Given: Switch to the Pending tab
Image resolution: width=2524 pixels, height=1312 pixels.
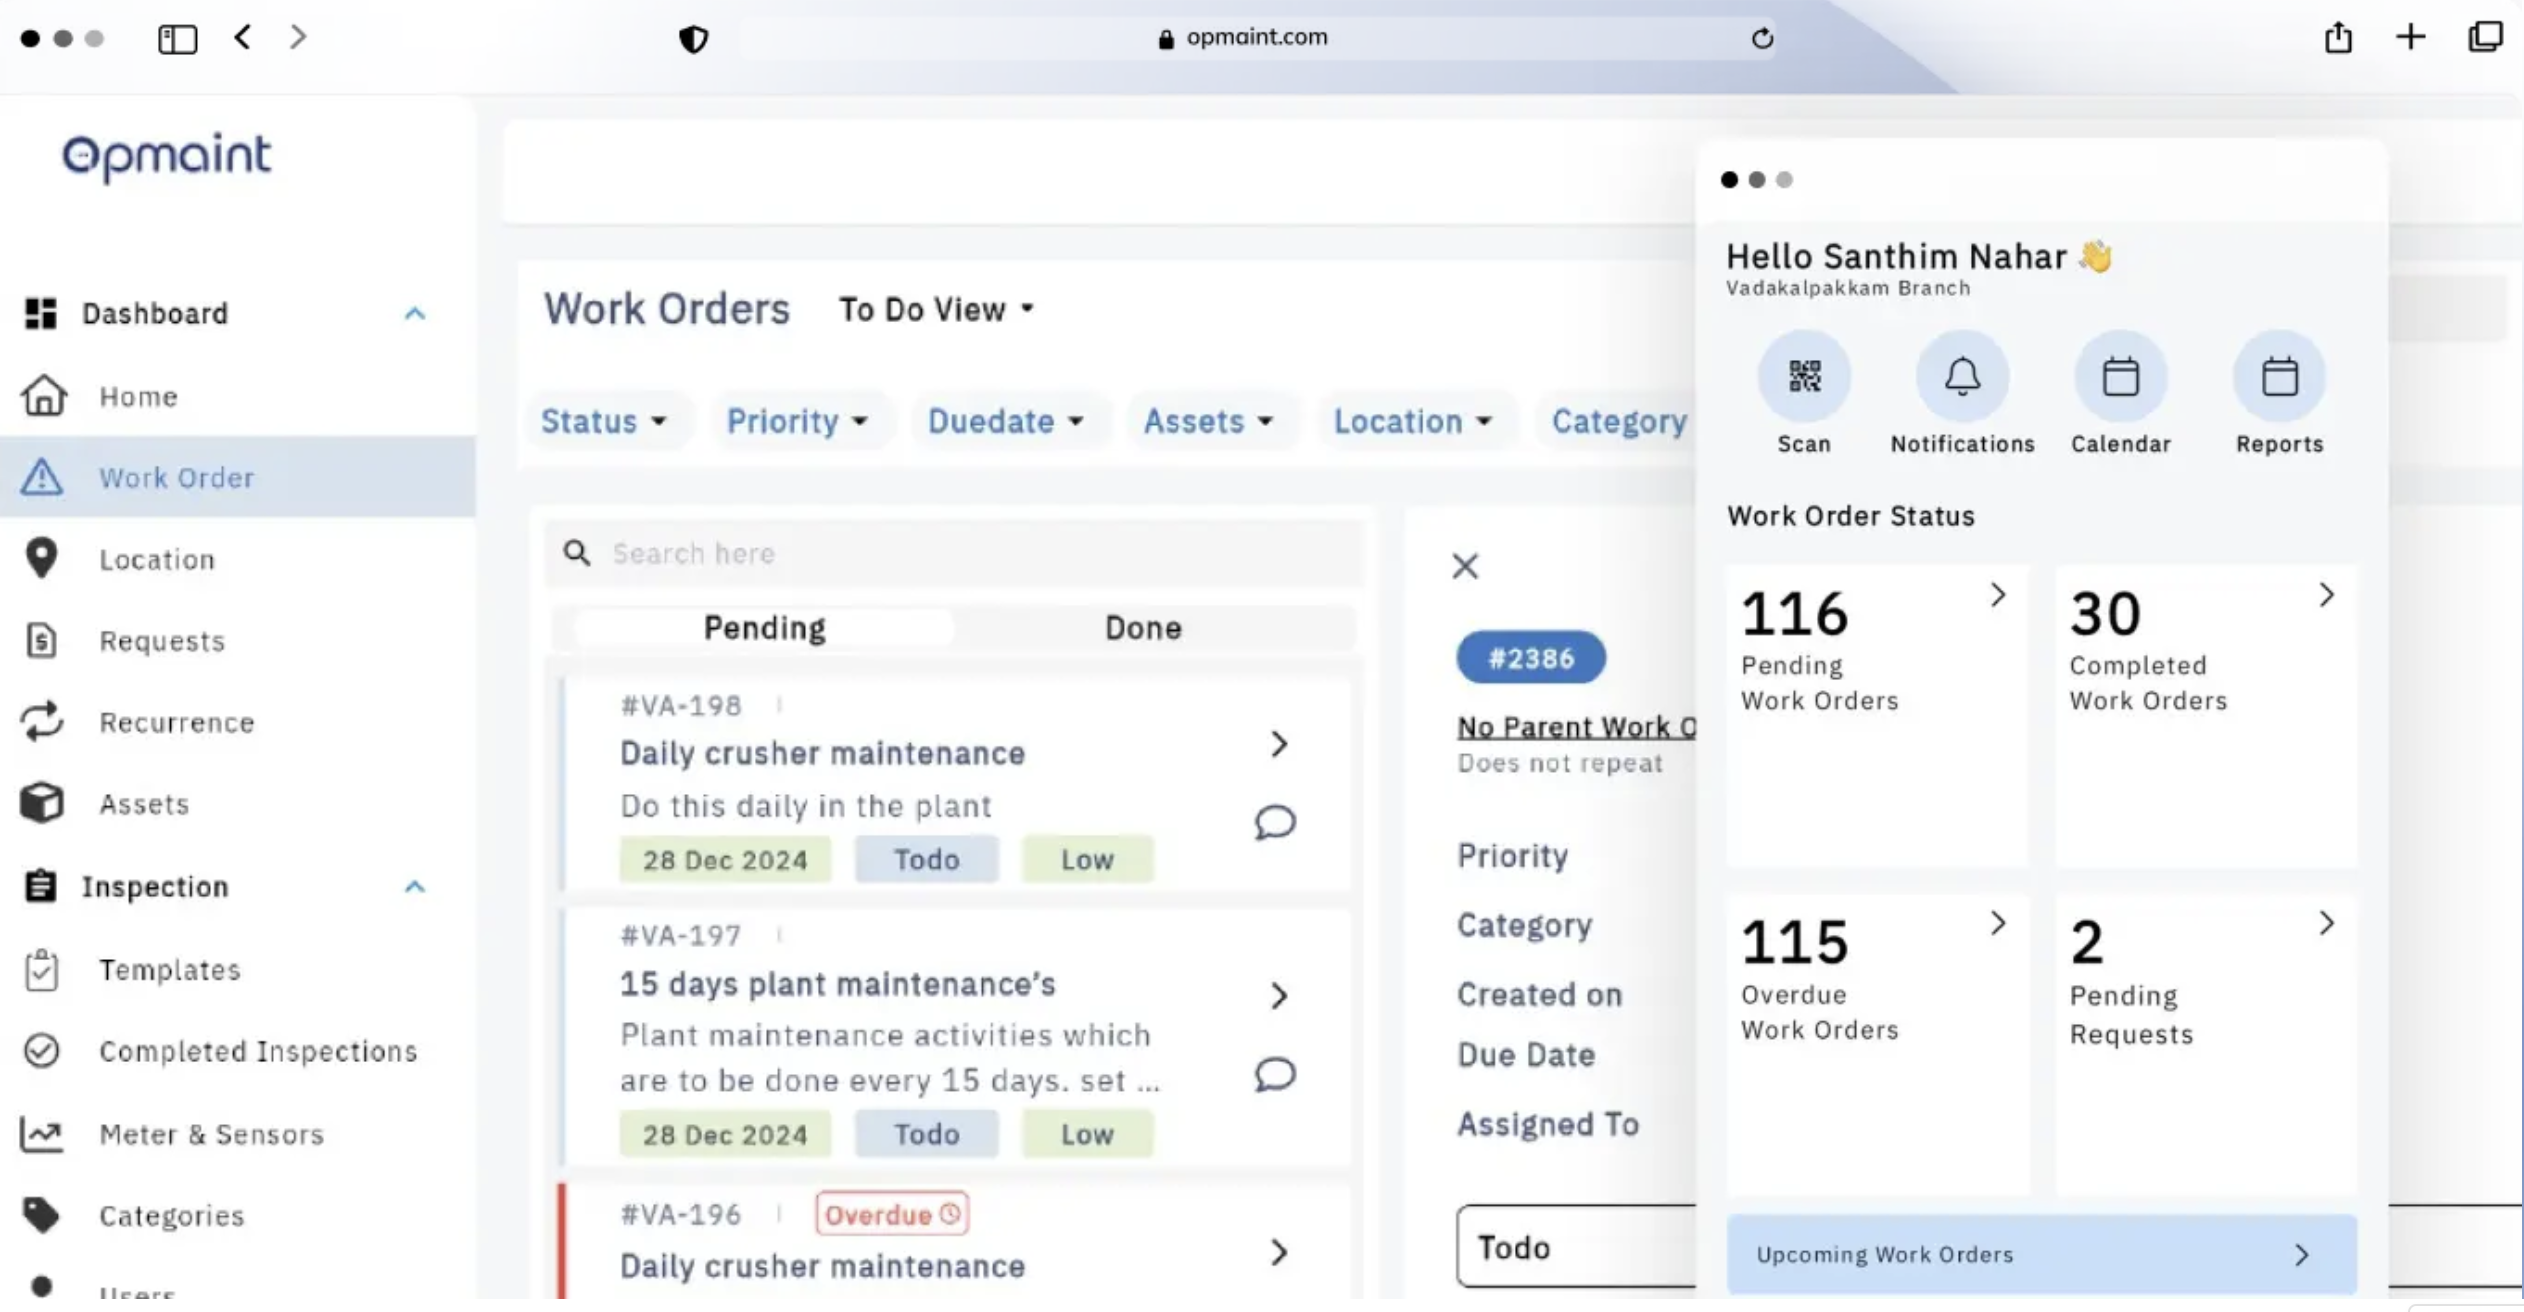Looking at the screenshot, I should coord(764,628).
